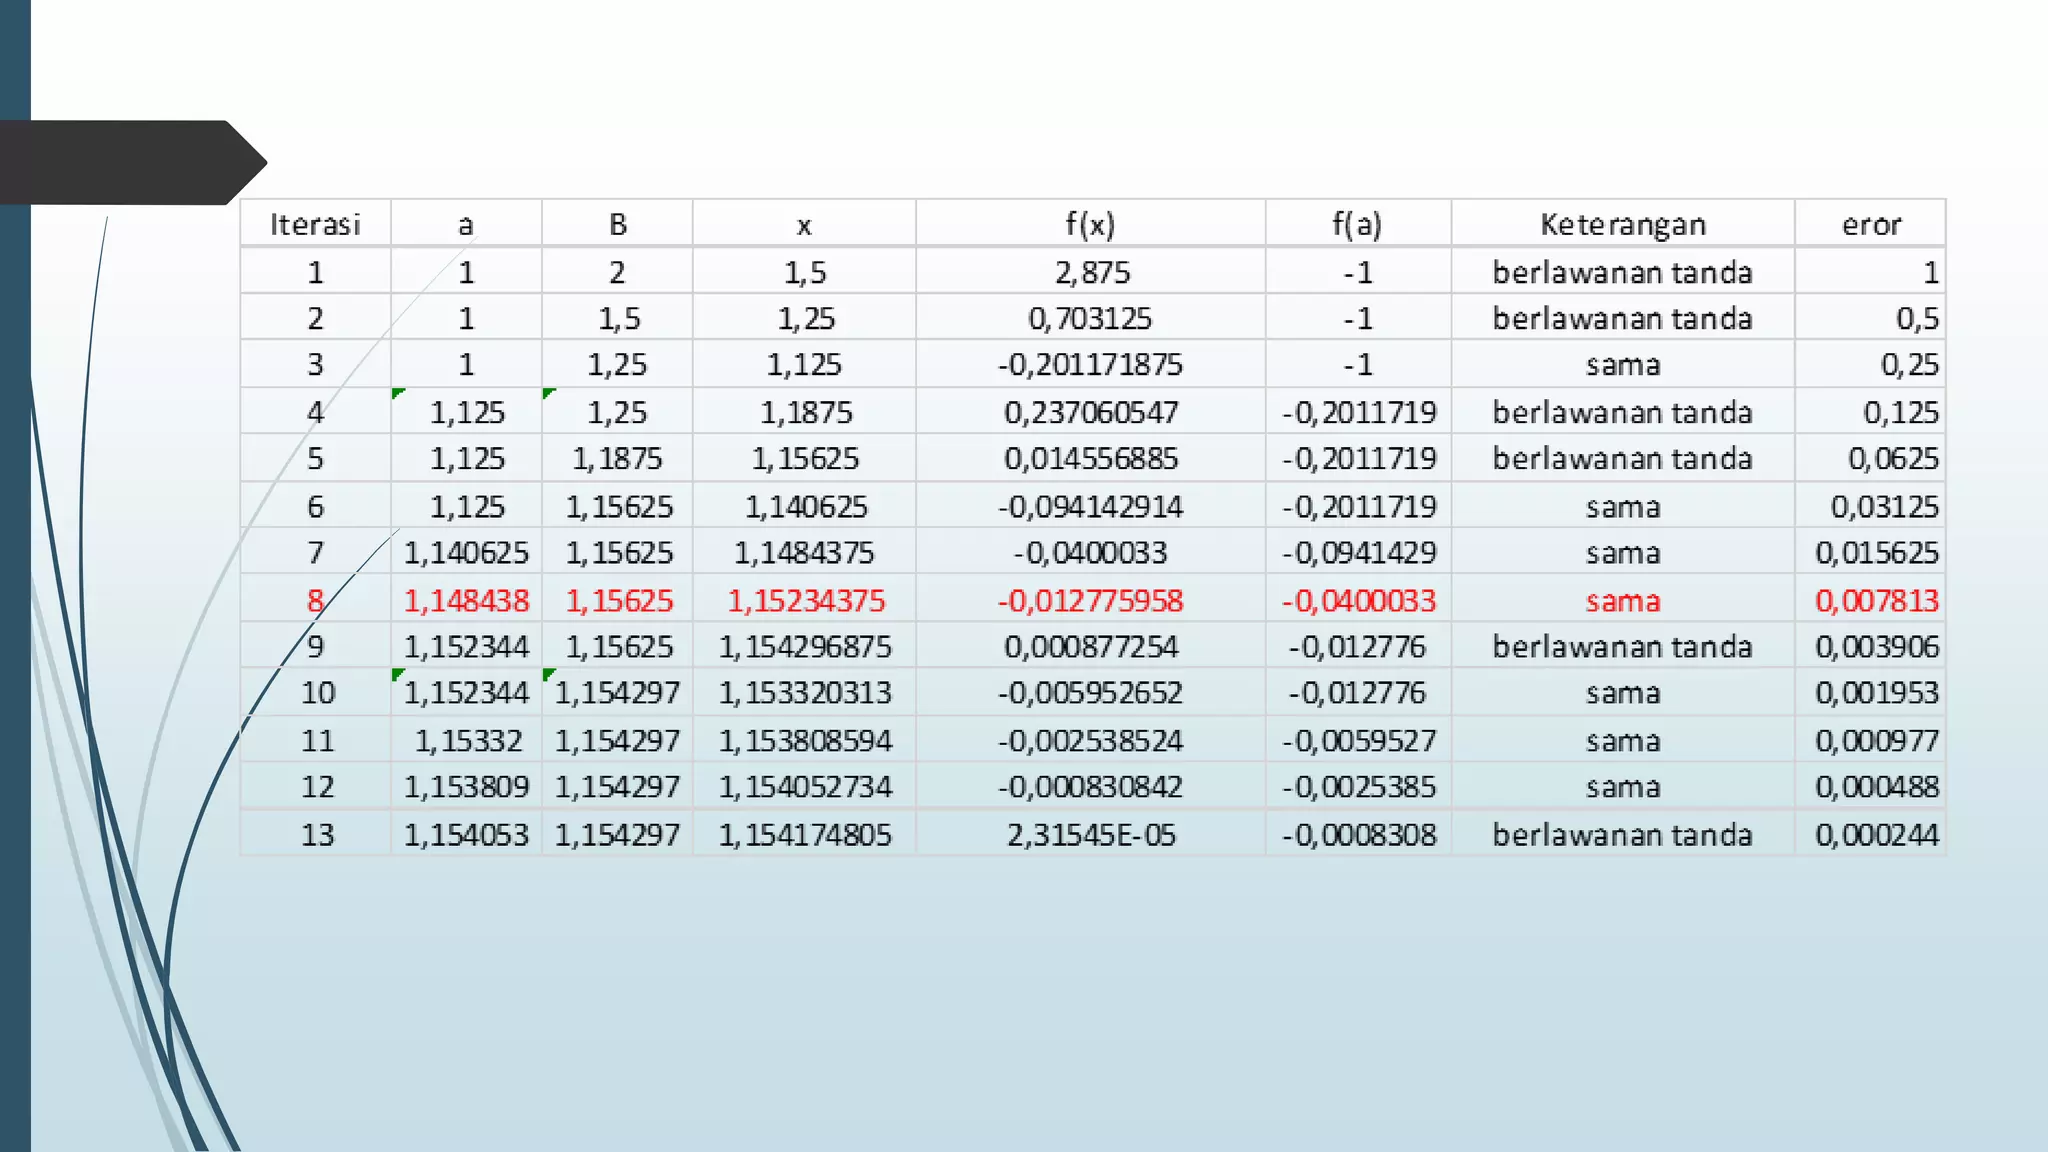Select the error value 0,000244
This screenshot has height=1152, width=2048.
[x=1876, y=834]
